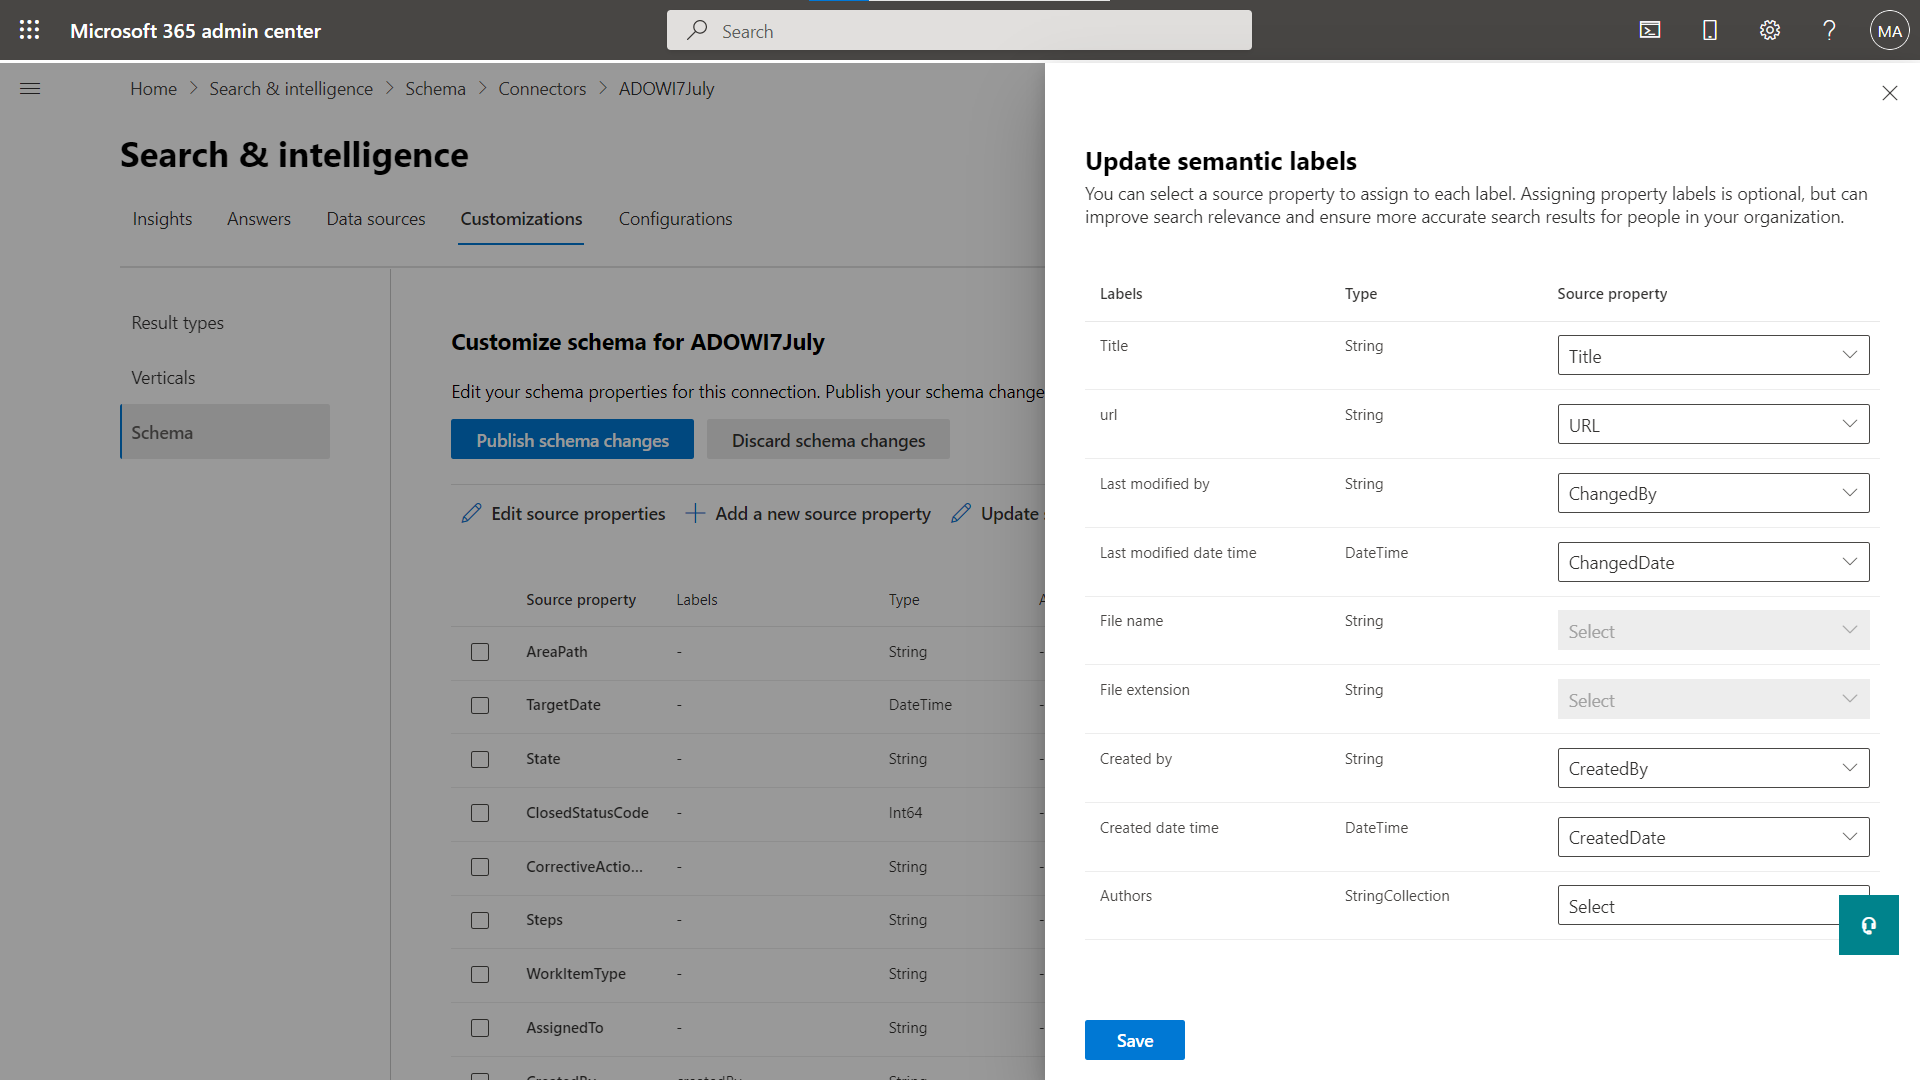Click Schema link in breadcrumb navigation
1920x1080 pixels.
(x=435, y=88)
